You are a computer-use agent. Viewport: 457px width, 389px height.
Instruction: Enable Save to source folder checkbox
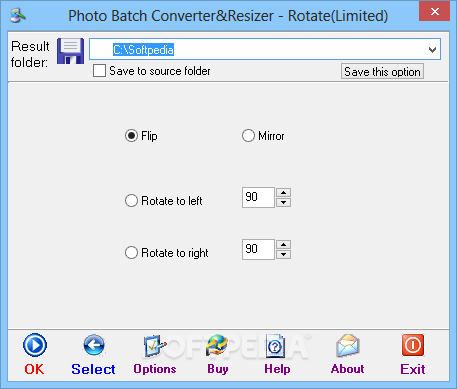99,71
